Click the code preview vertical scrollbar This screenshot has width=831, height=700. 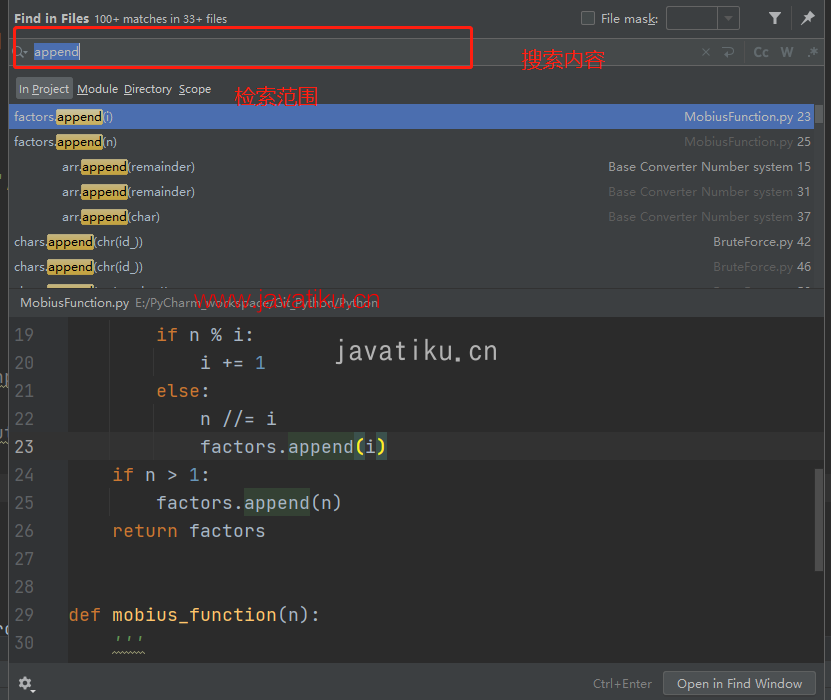click(x=819, y=519)
